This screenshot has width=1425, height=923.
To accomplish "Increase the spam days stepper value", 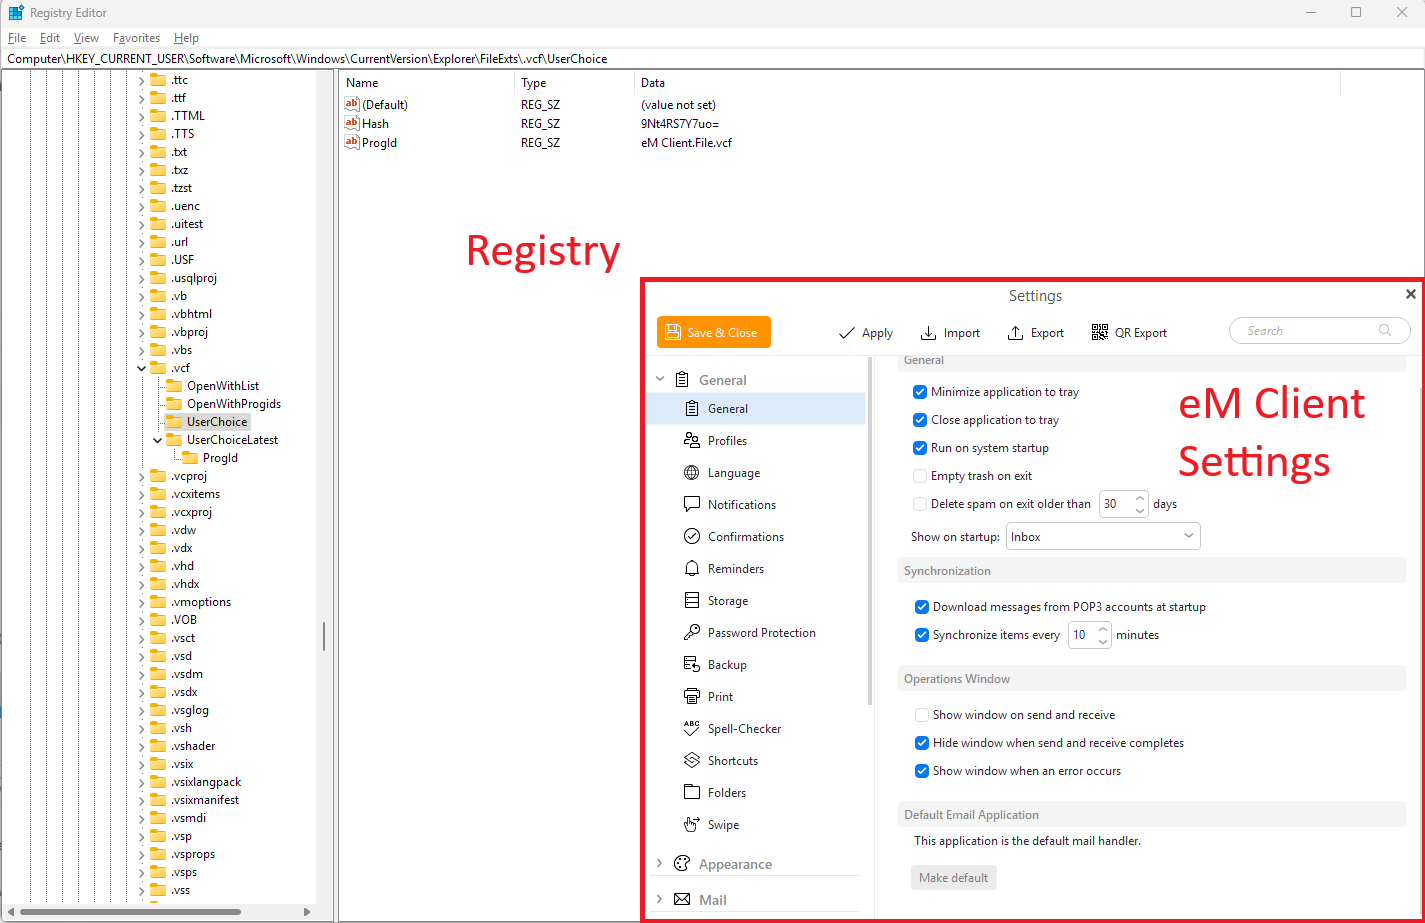I will (1140, 497).
